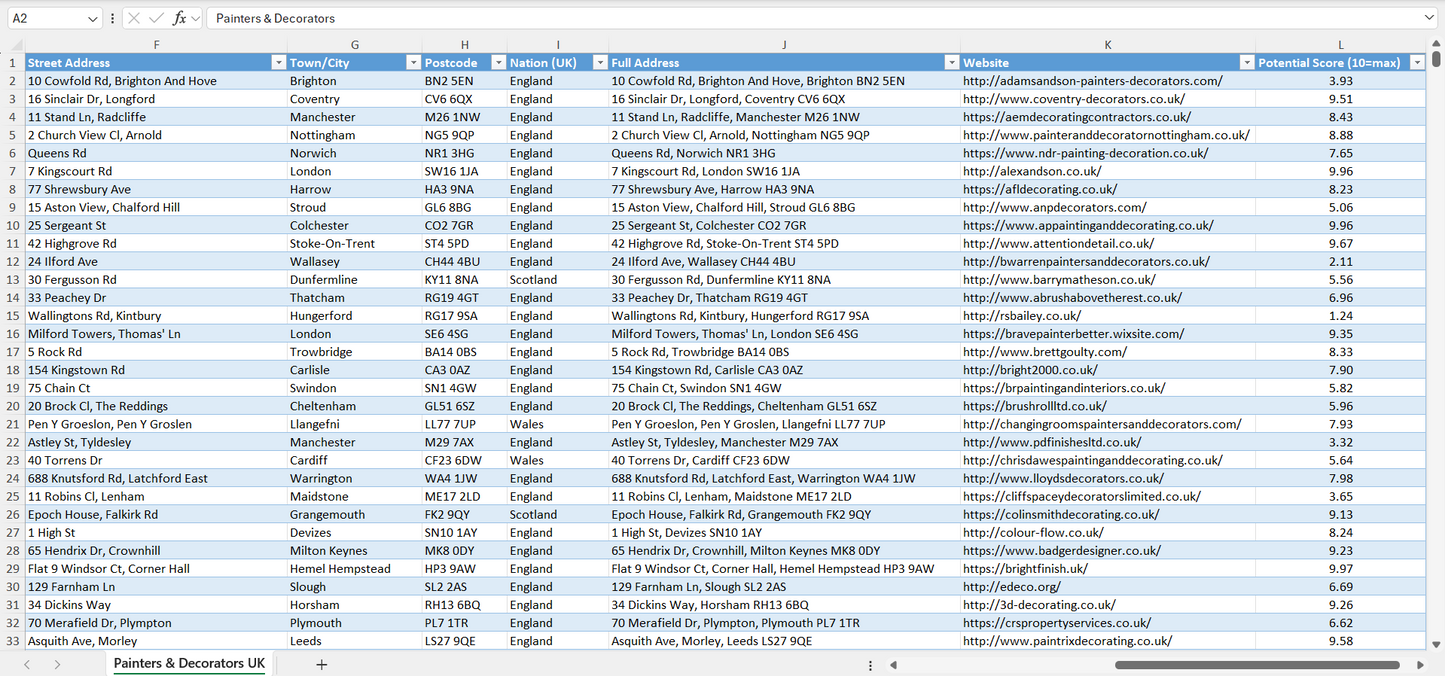The width and height of the screenshot is (1445, 676).
Task: Open the Town/City filter dropdown
Action: tap(413, 63)
